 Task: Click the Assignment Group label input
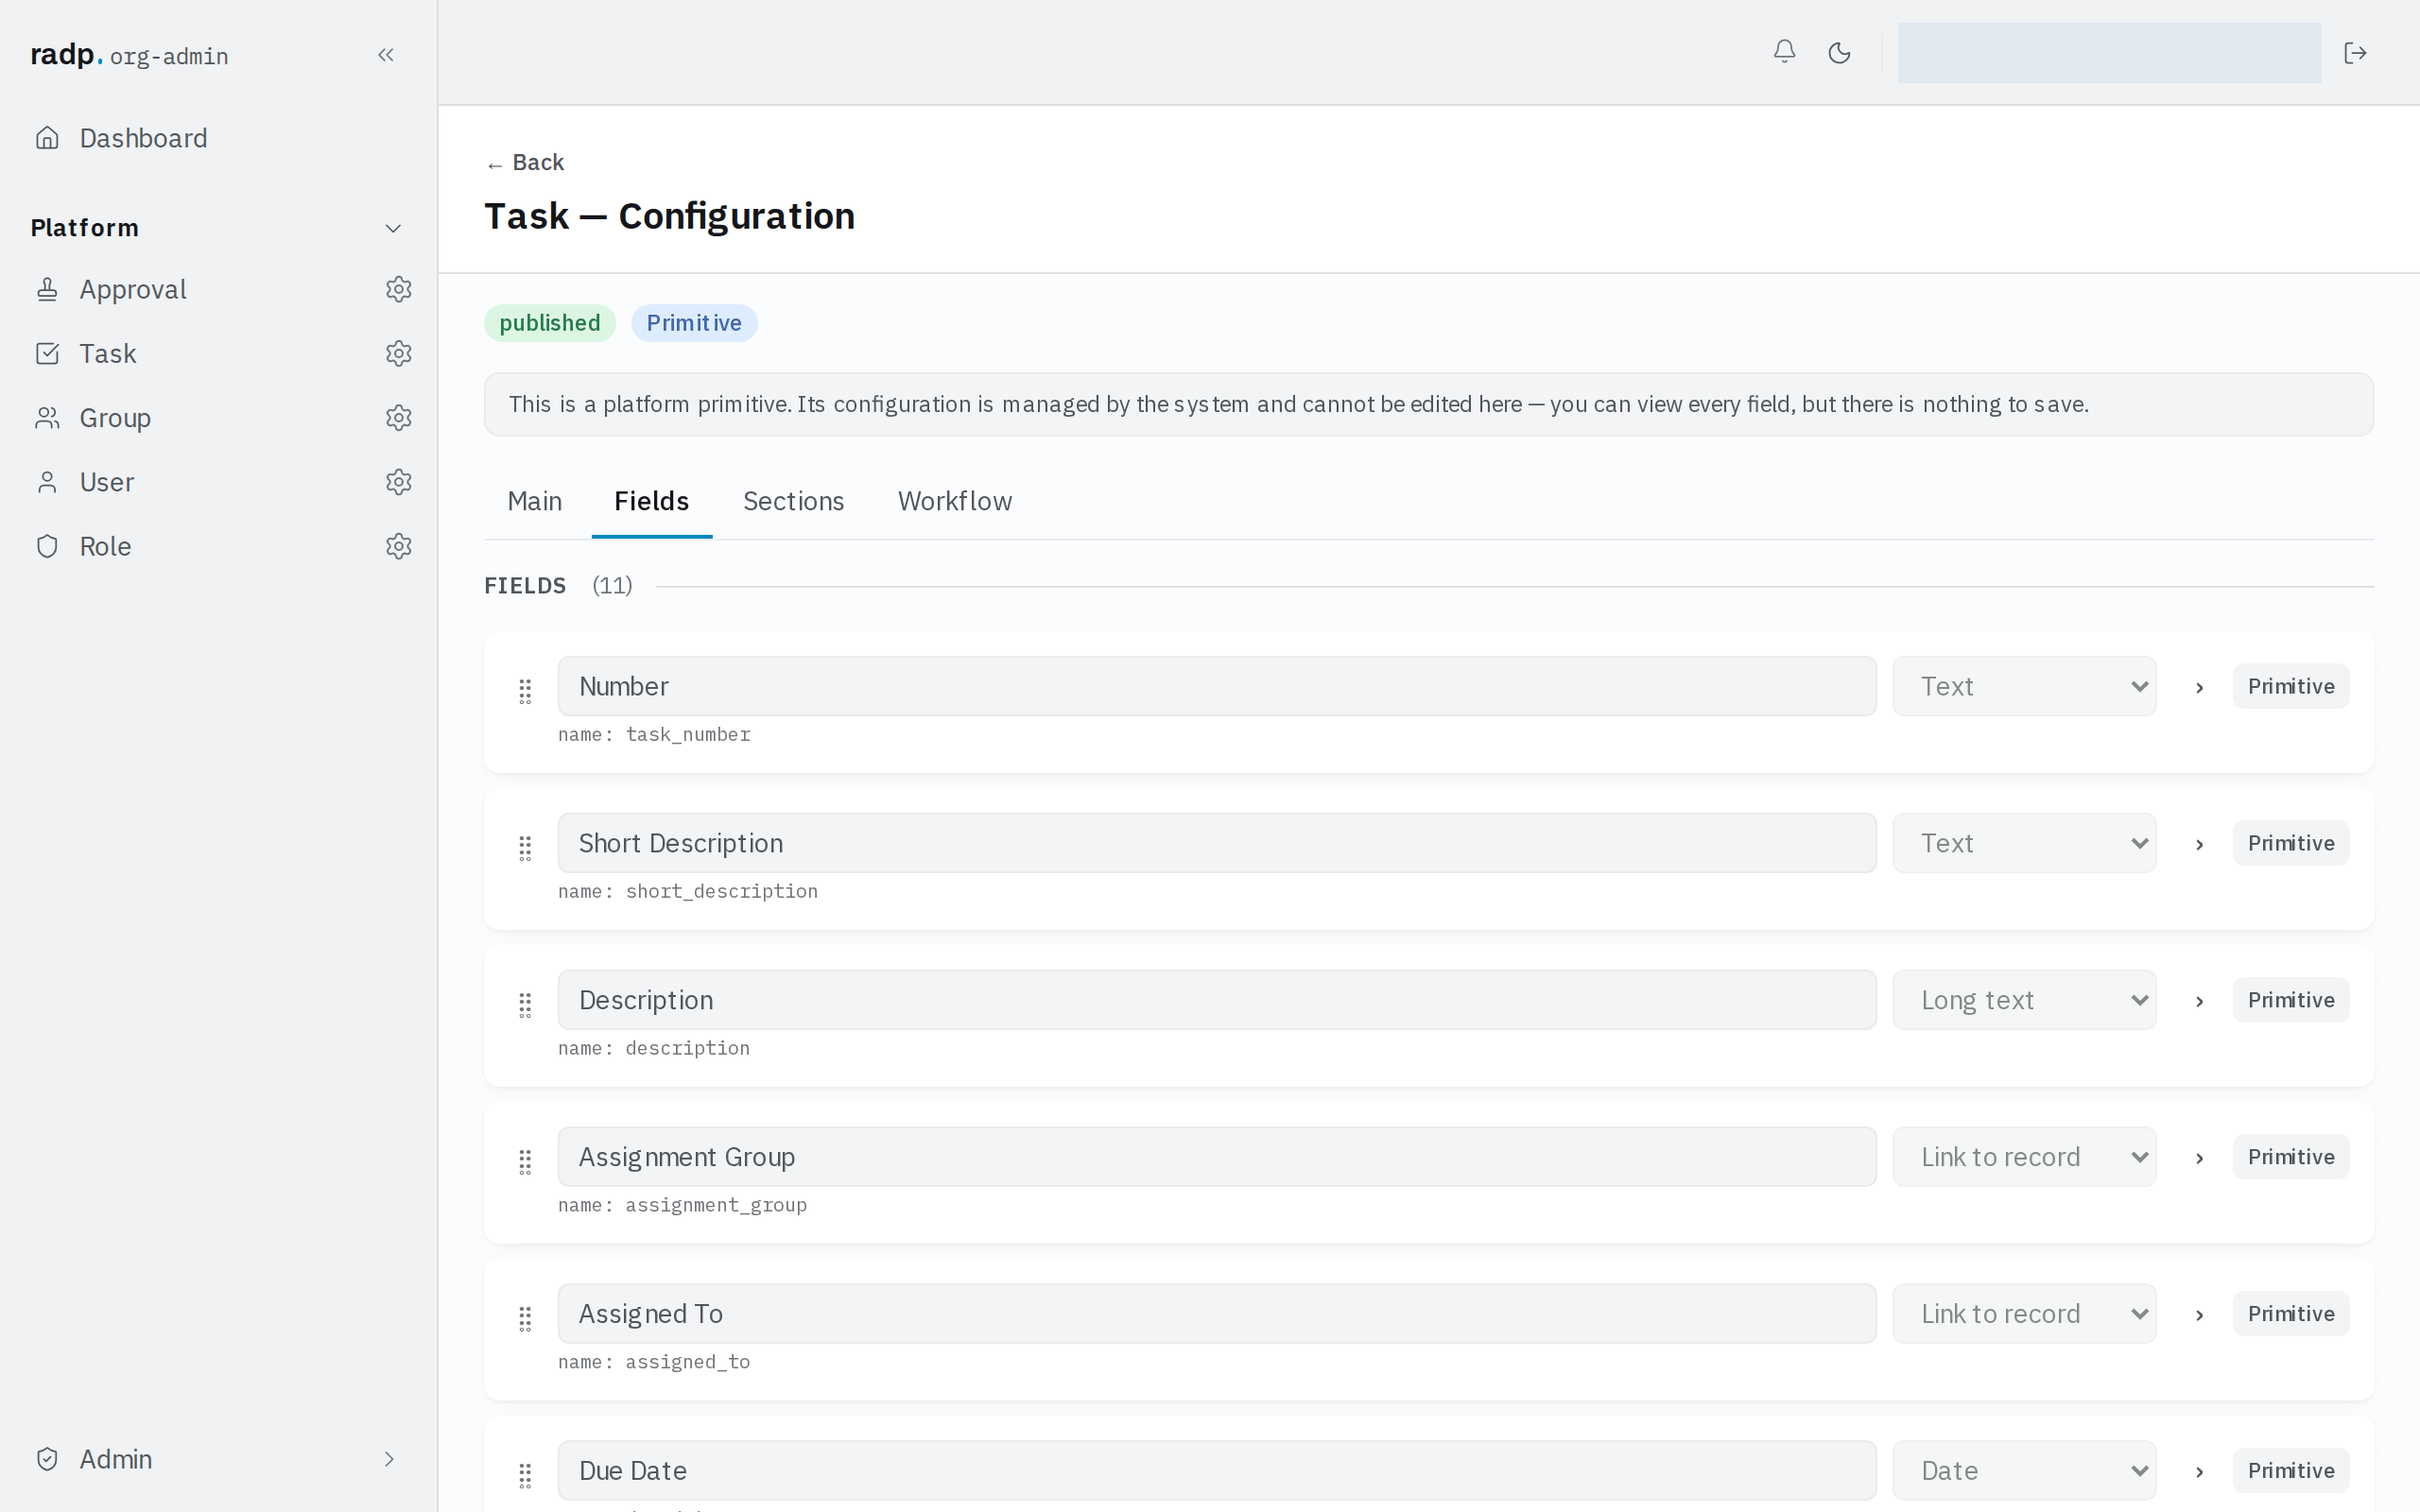click(x=1216, y=1157)
